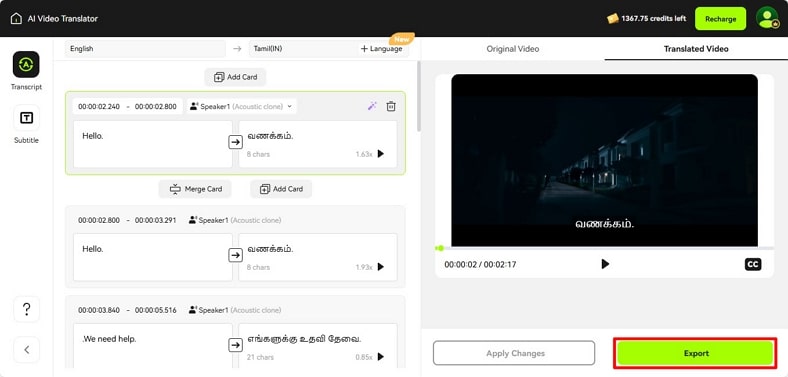
Task: Click the Recharge button
Action: (720, 19)
